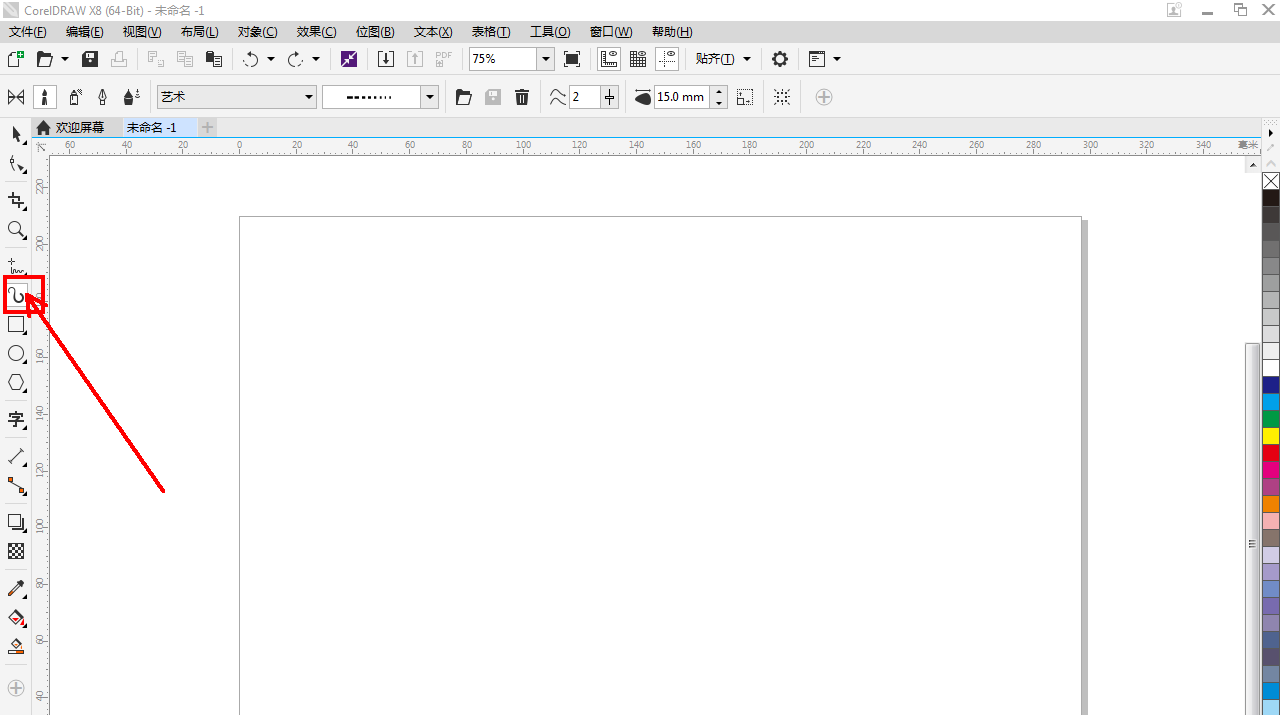Select the Pick (arrow) tool

point(16,134)
